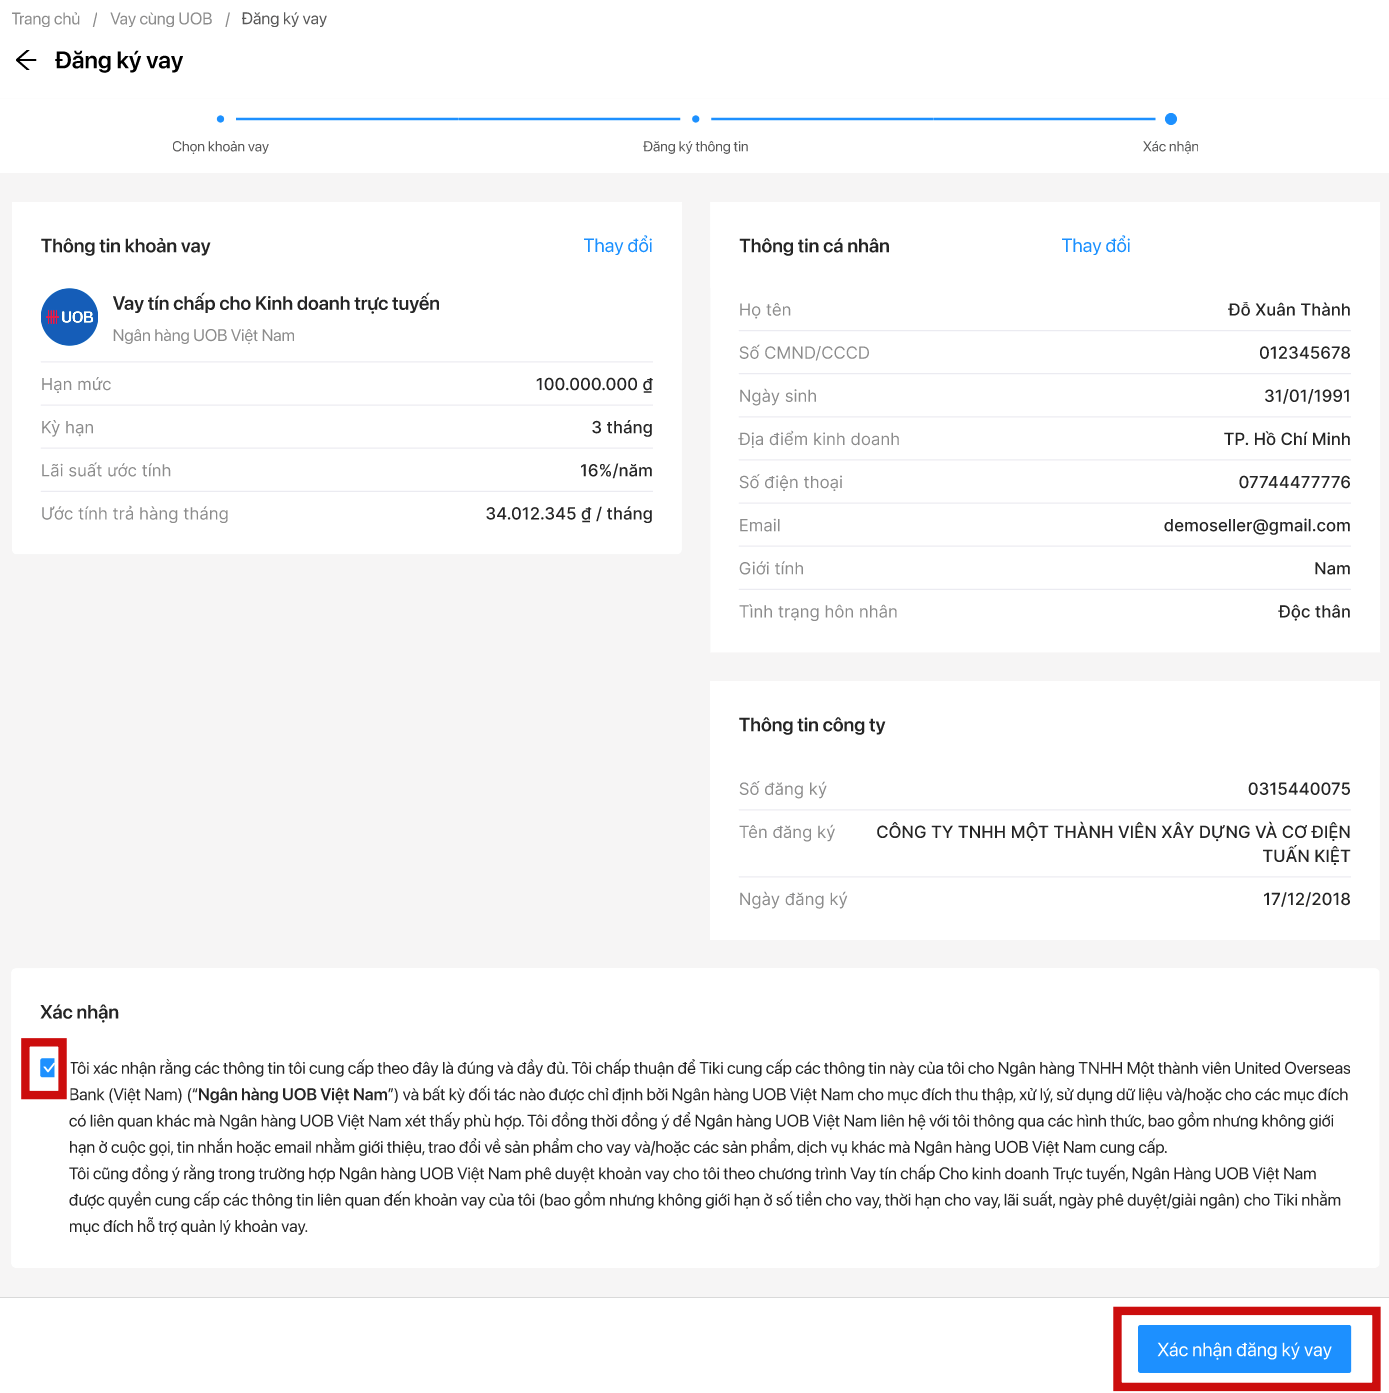Image resolution: width=1389 pixels, height=1393 pixels.
Task: Tick the terms confirmation checkbox
Action: [x=48, y=1068]
